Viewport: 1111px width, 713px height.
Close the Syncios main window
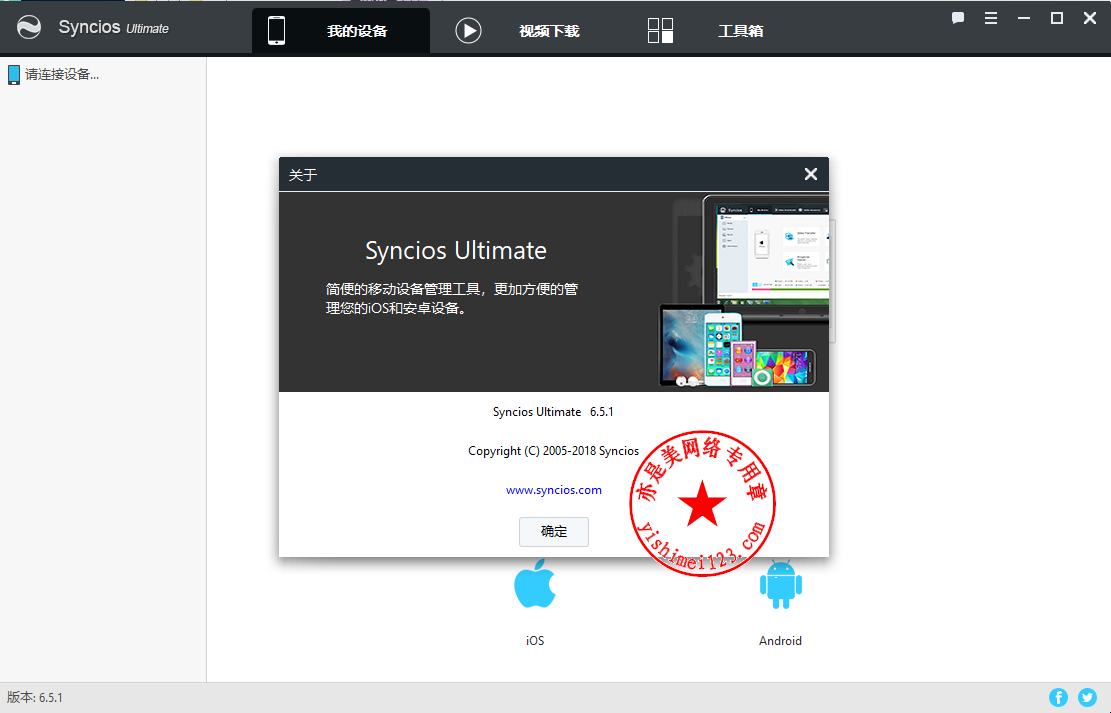[1090, 18]
